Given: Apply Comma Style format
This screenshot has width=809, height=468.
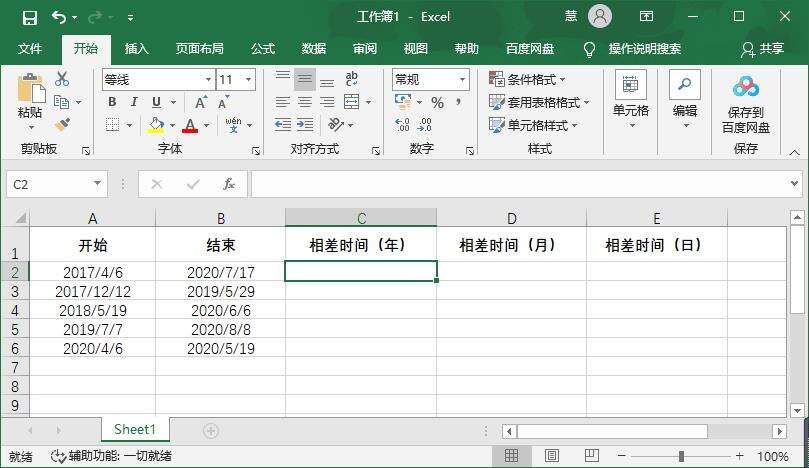Looking at the screenshot, I should [x=458, y=102].
